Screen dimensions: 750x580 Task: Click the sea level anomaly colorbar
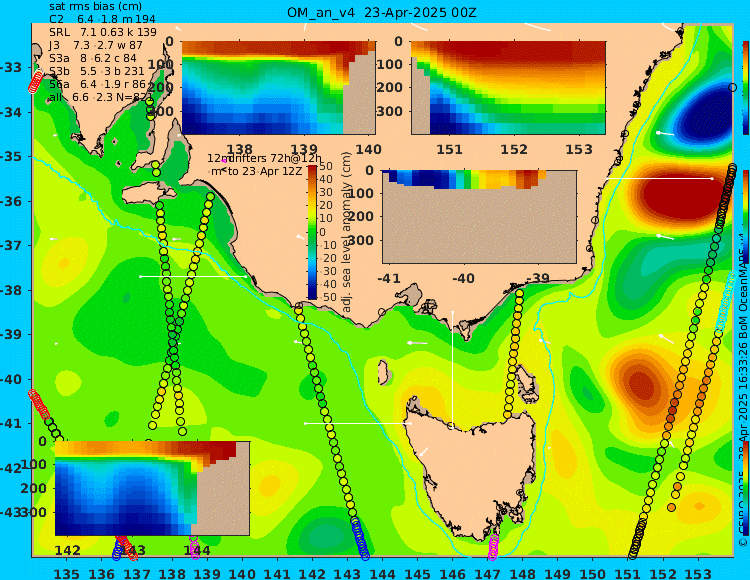point(312,232)
